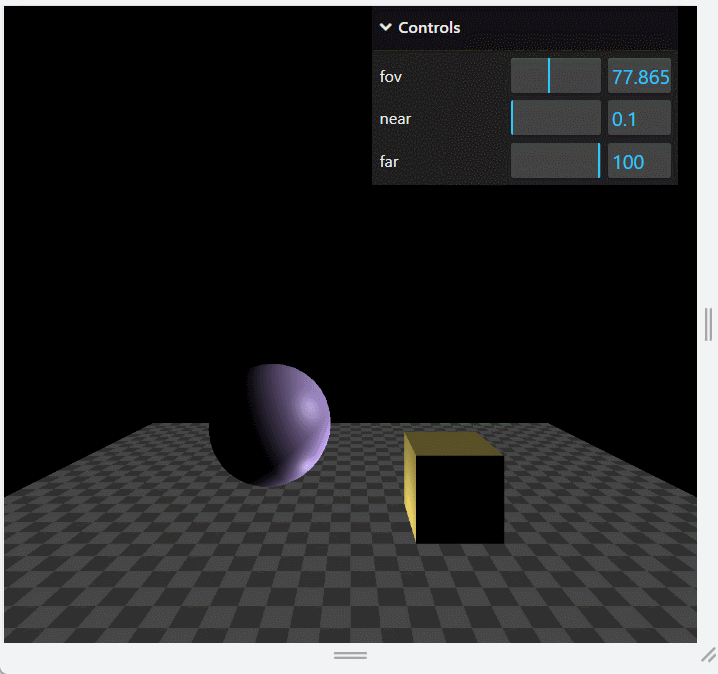The width and height of the screenshot is (718, 674).
Task: Collapse the Controls panel chevron
Action: pyautogui.click(x=386, y=27)
